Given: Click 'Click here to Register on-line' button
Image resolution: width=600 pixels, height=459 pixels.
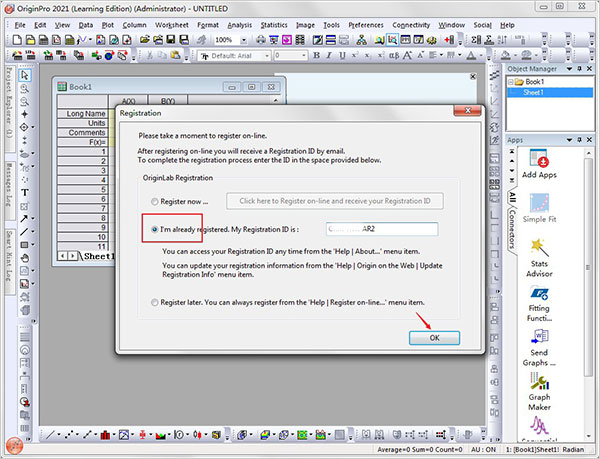Looking at the screenshot, I should [x=335, y=201].
